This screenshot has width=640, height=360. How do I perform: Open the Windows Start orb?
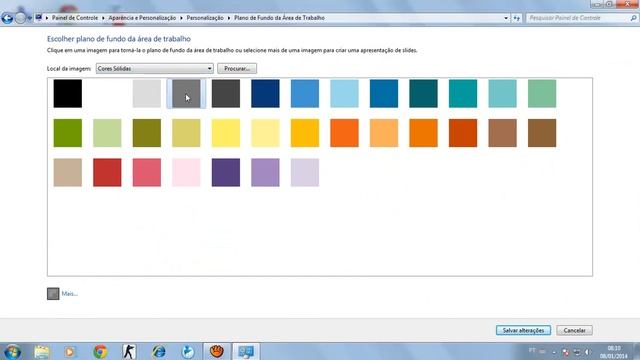tap(12, 351)
